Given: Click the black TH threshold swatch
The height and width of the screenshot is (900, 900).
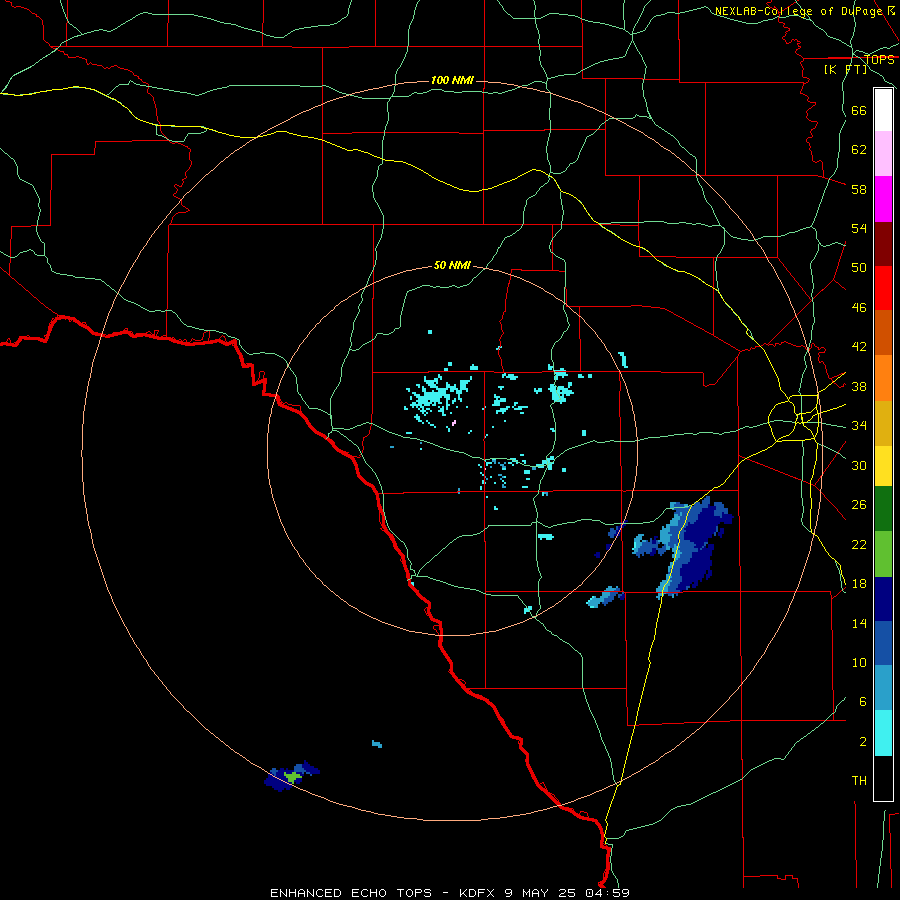Looking at the screenshot, I should coord(883,778).
